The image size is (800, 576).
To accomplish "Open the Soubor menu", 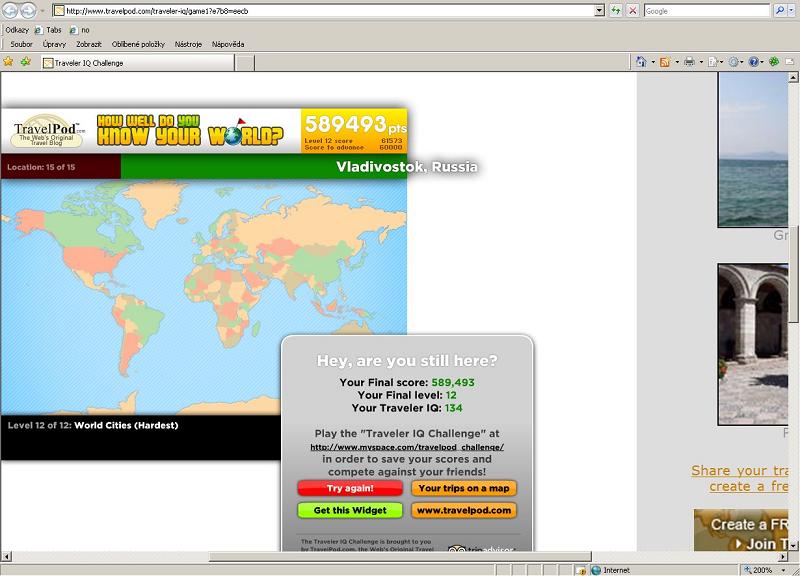I will 21,44.
